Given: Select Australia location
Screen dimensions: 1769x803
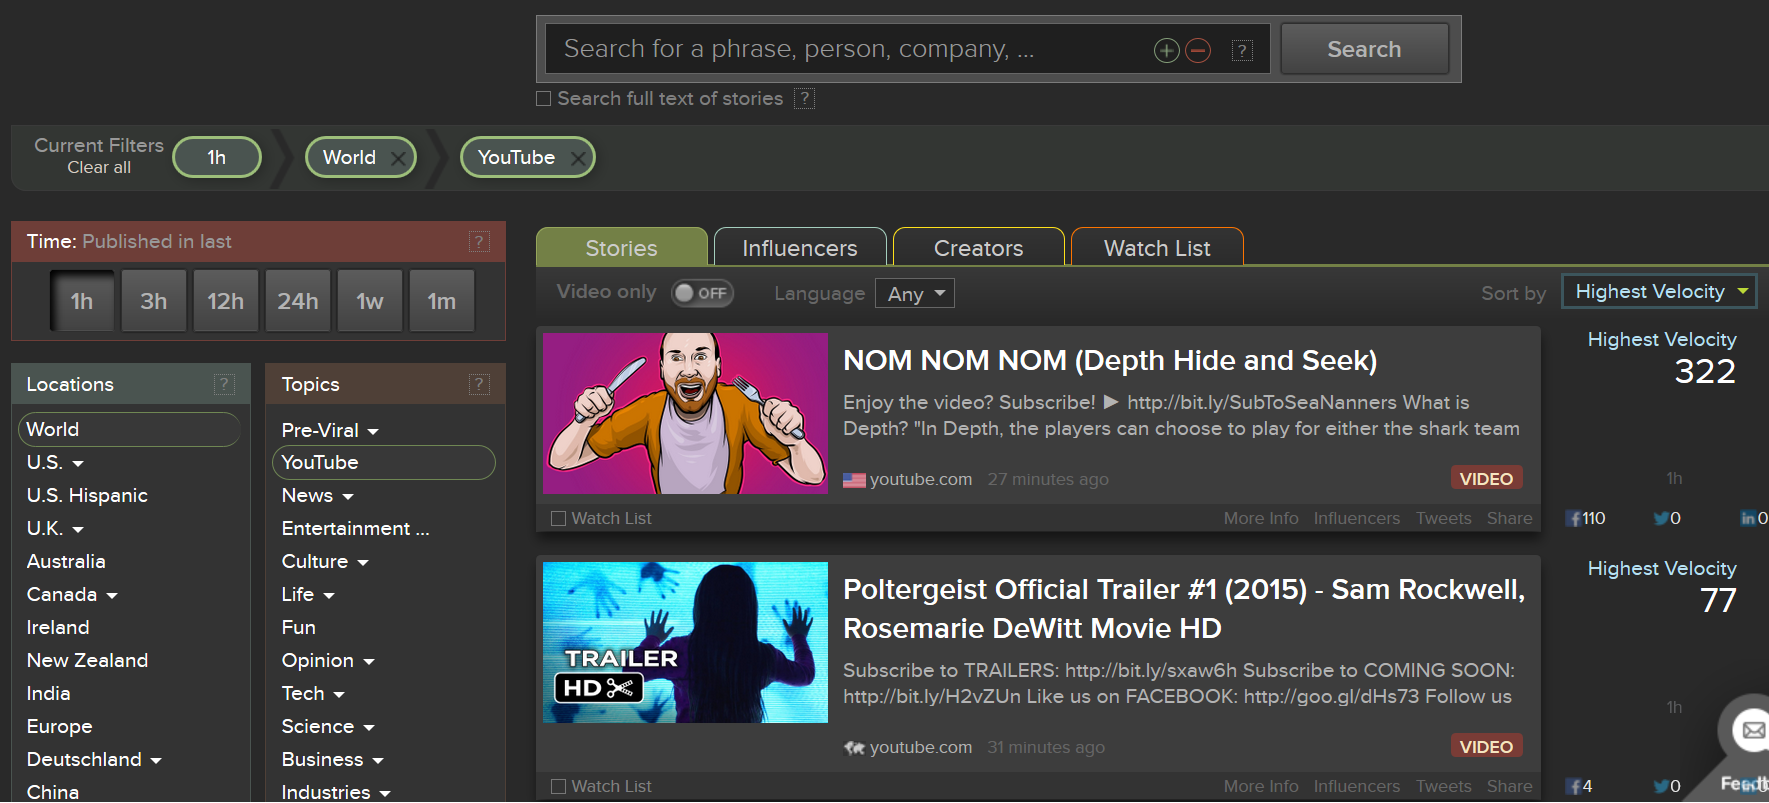Looking at the screenshot, I should (x=66, y=562).
